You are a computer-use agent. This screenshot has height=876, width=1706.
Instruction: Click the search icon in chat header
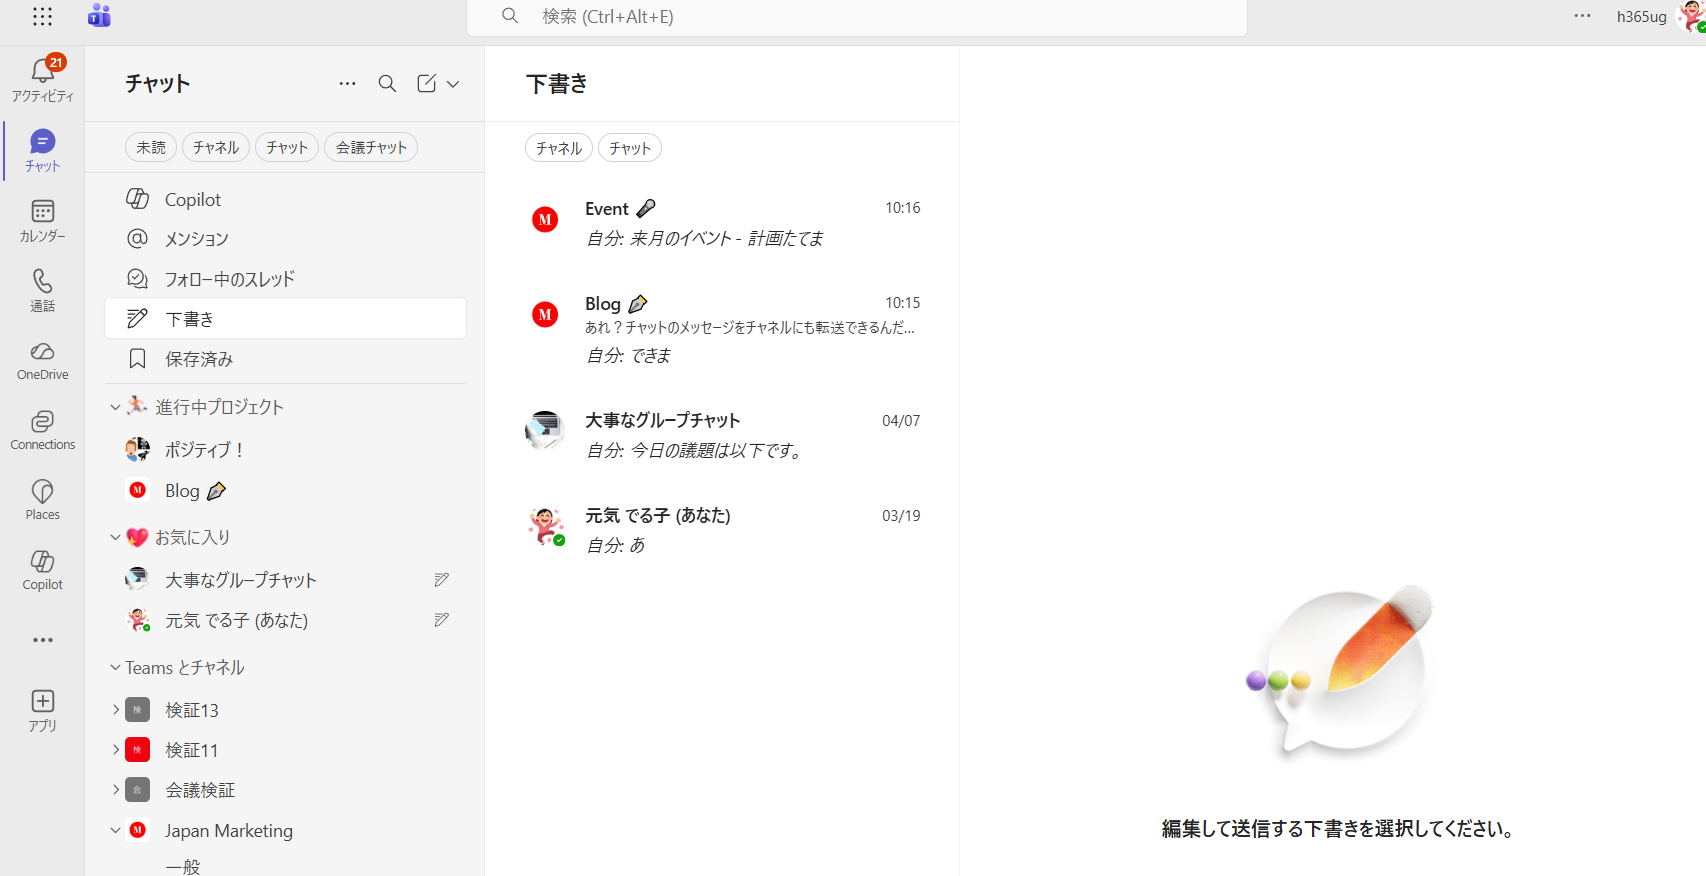pyautogui.click(x=387, y=84)
